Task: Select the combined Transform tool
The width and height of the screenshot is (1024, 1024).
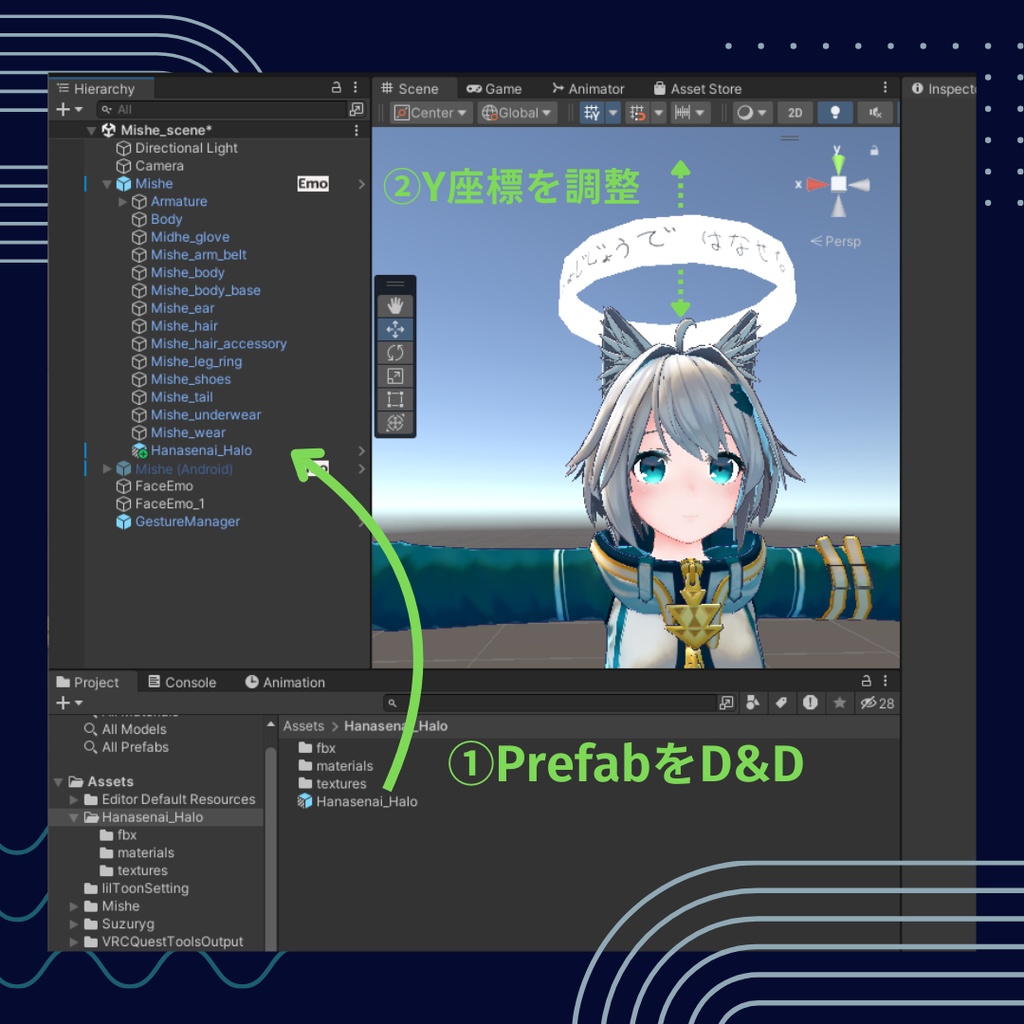Action: (x=395, y=423)
